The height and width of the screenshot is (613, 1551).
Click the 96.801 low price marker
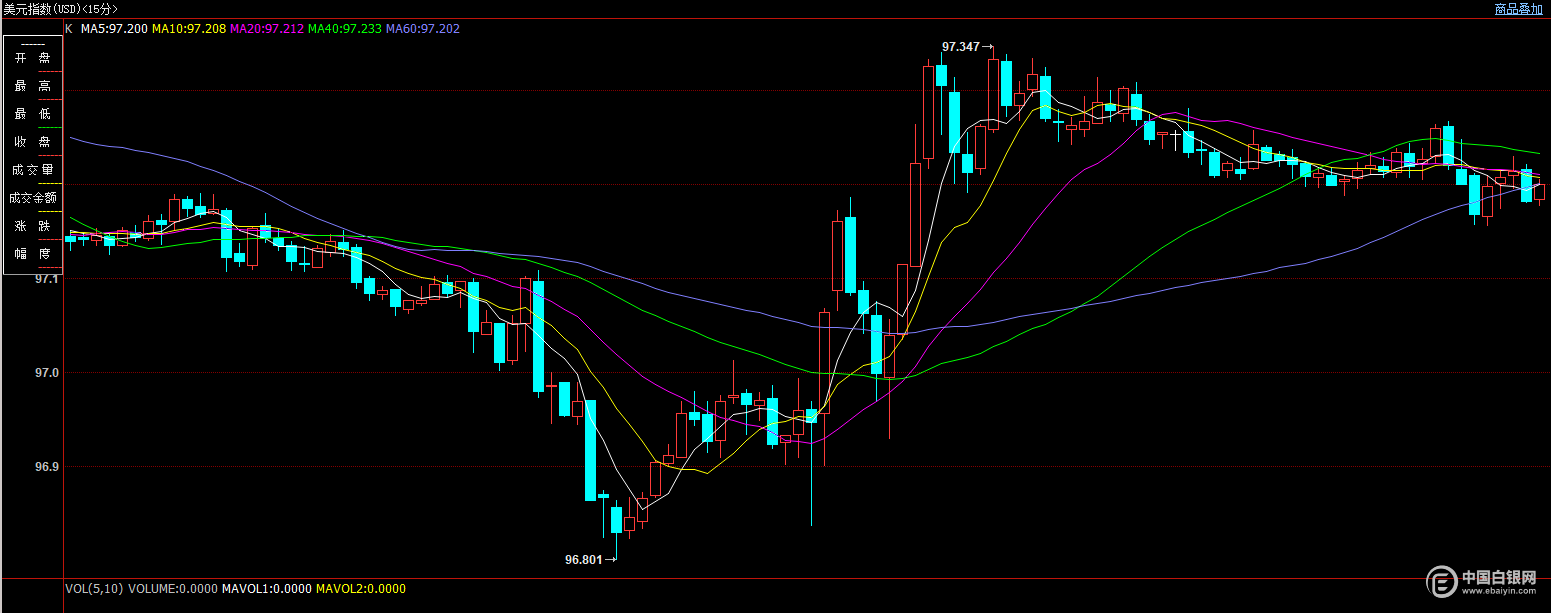coord(590,560)
